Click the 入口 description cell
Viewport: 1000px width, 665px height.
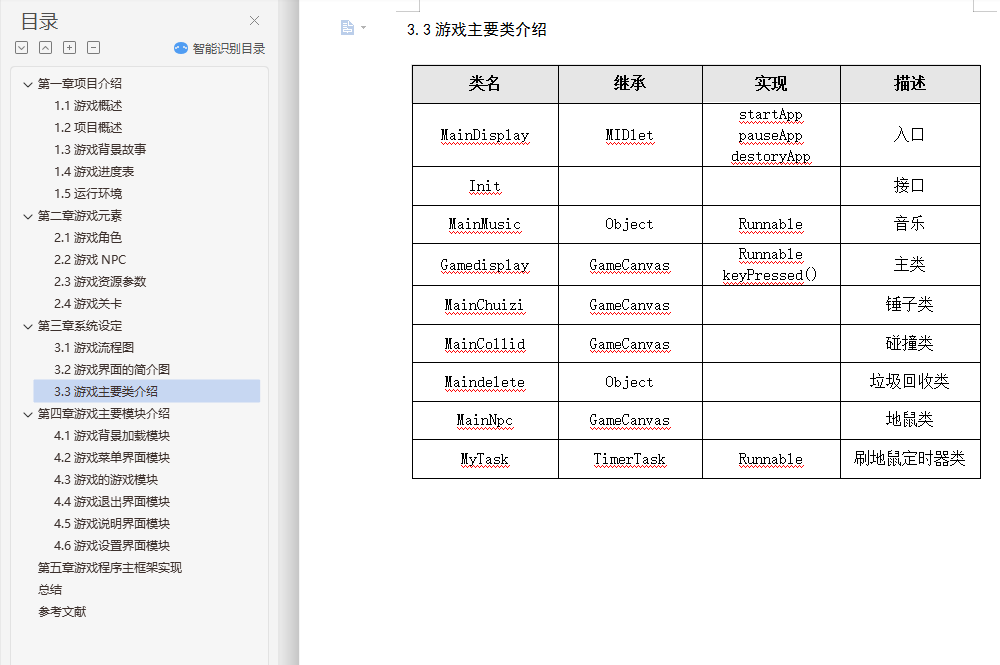click(x=910, y=135)
